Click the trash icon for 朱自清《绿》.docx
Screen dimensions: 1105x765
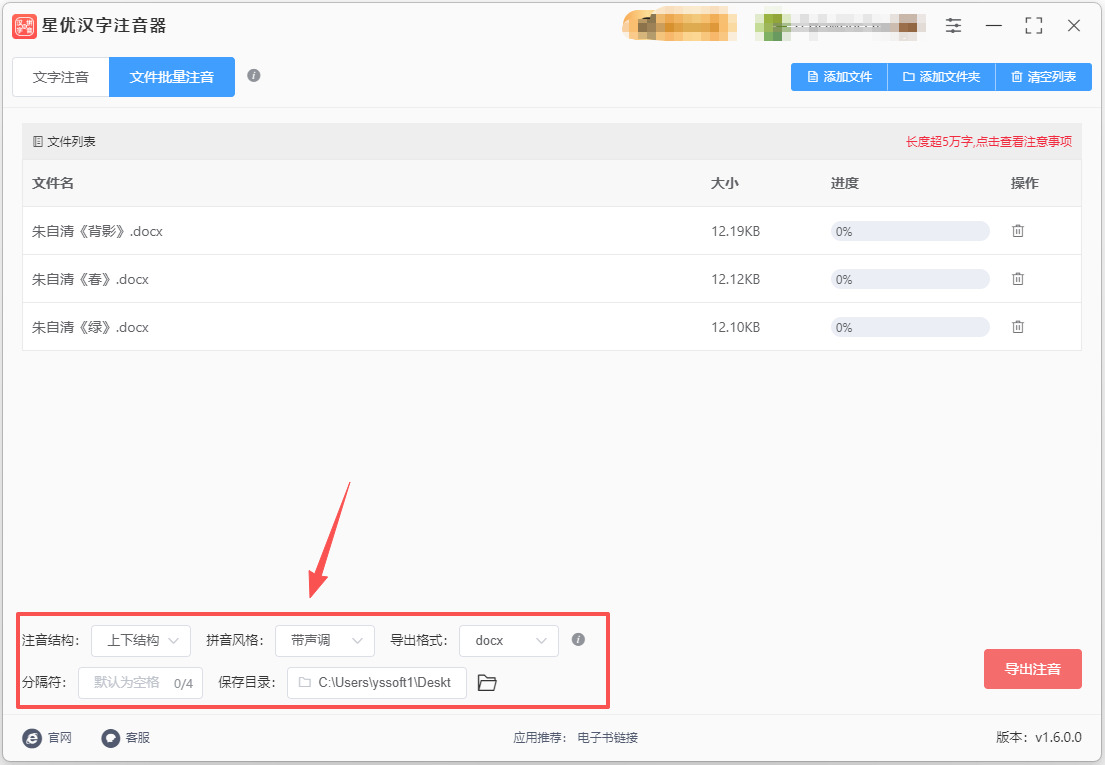(x=1018, y=327)
